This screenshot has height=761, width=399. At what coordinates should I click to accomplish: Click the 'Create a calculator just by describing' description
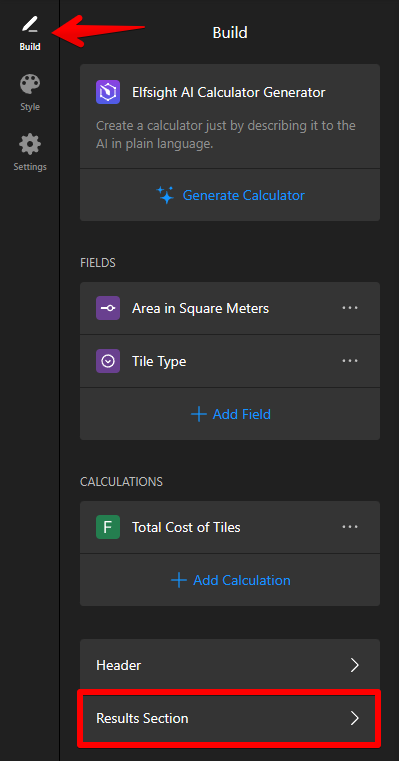tap(226, 135)
